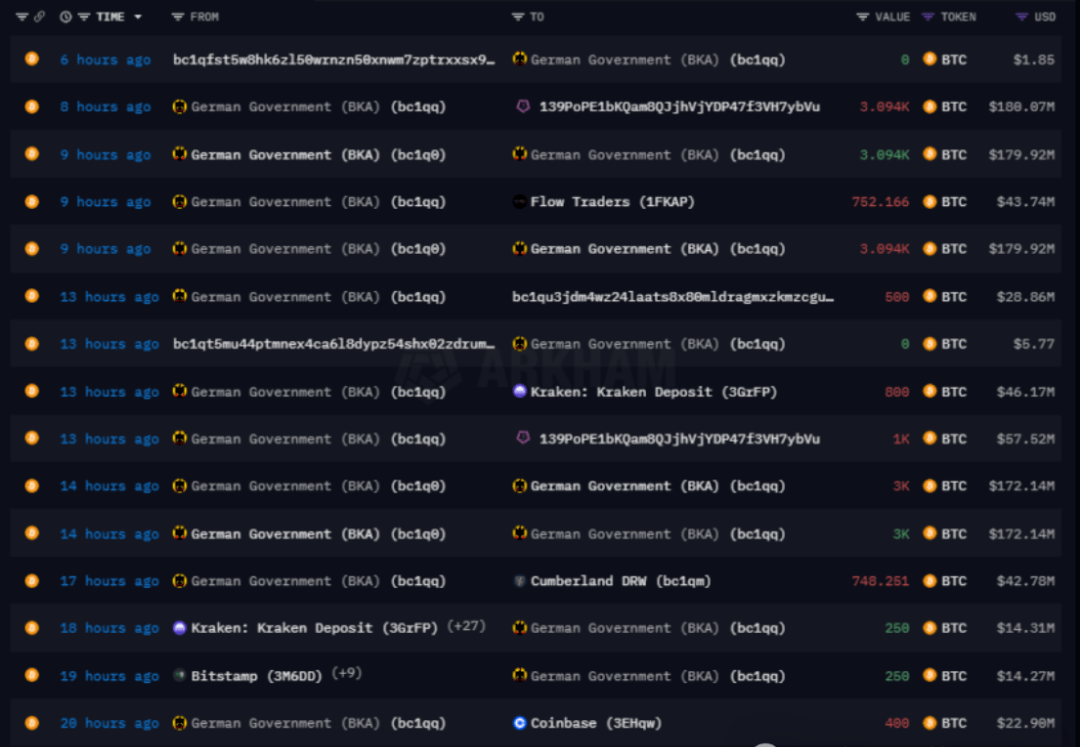Open the "6 hours ago" transaction link

point(105,60)
